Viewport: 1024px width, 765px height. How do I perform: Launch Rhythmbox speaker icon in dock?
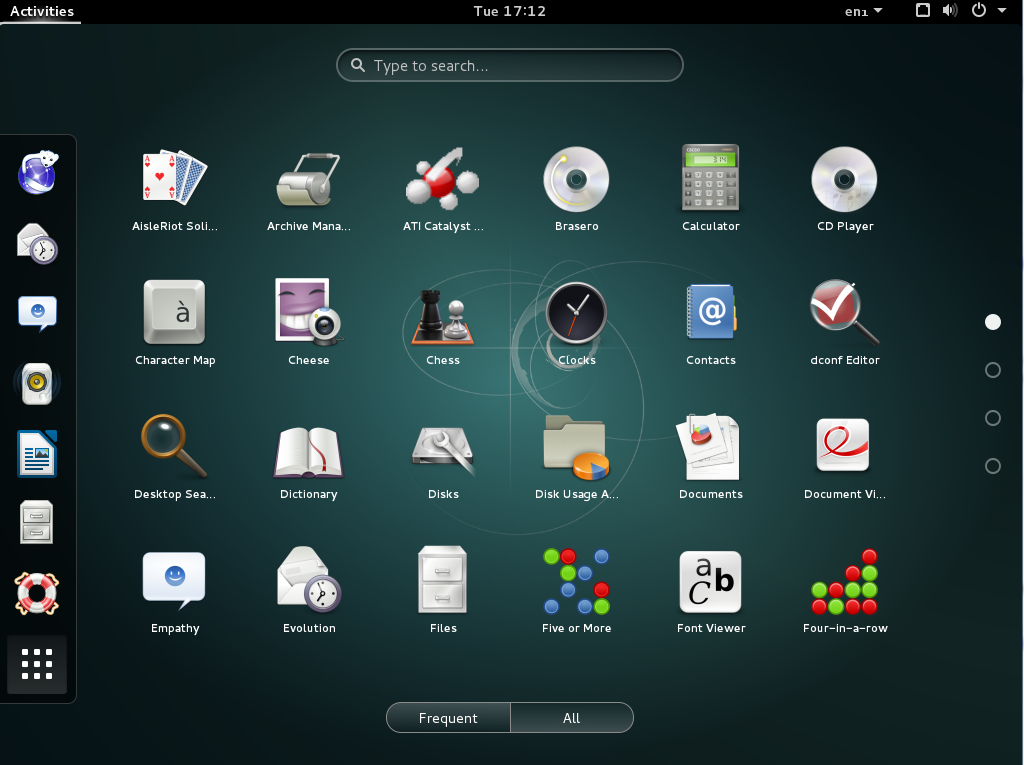click(x=37, y=383)
